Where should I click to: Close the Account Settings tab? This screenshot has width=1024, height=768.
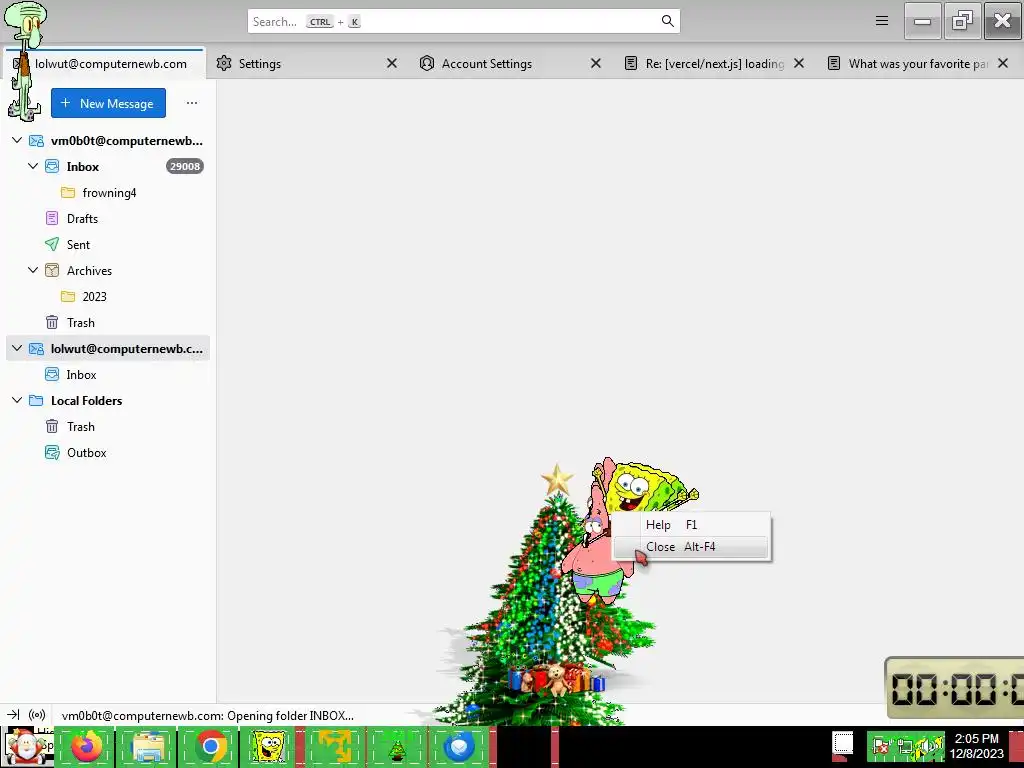tap(596, 63)
